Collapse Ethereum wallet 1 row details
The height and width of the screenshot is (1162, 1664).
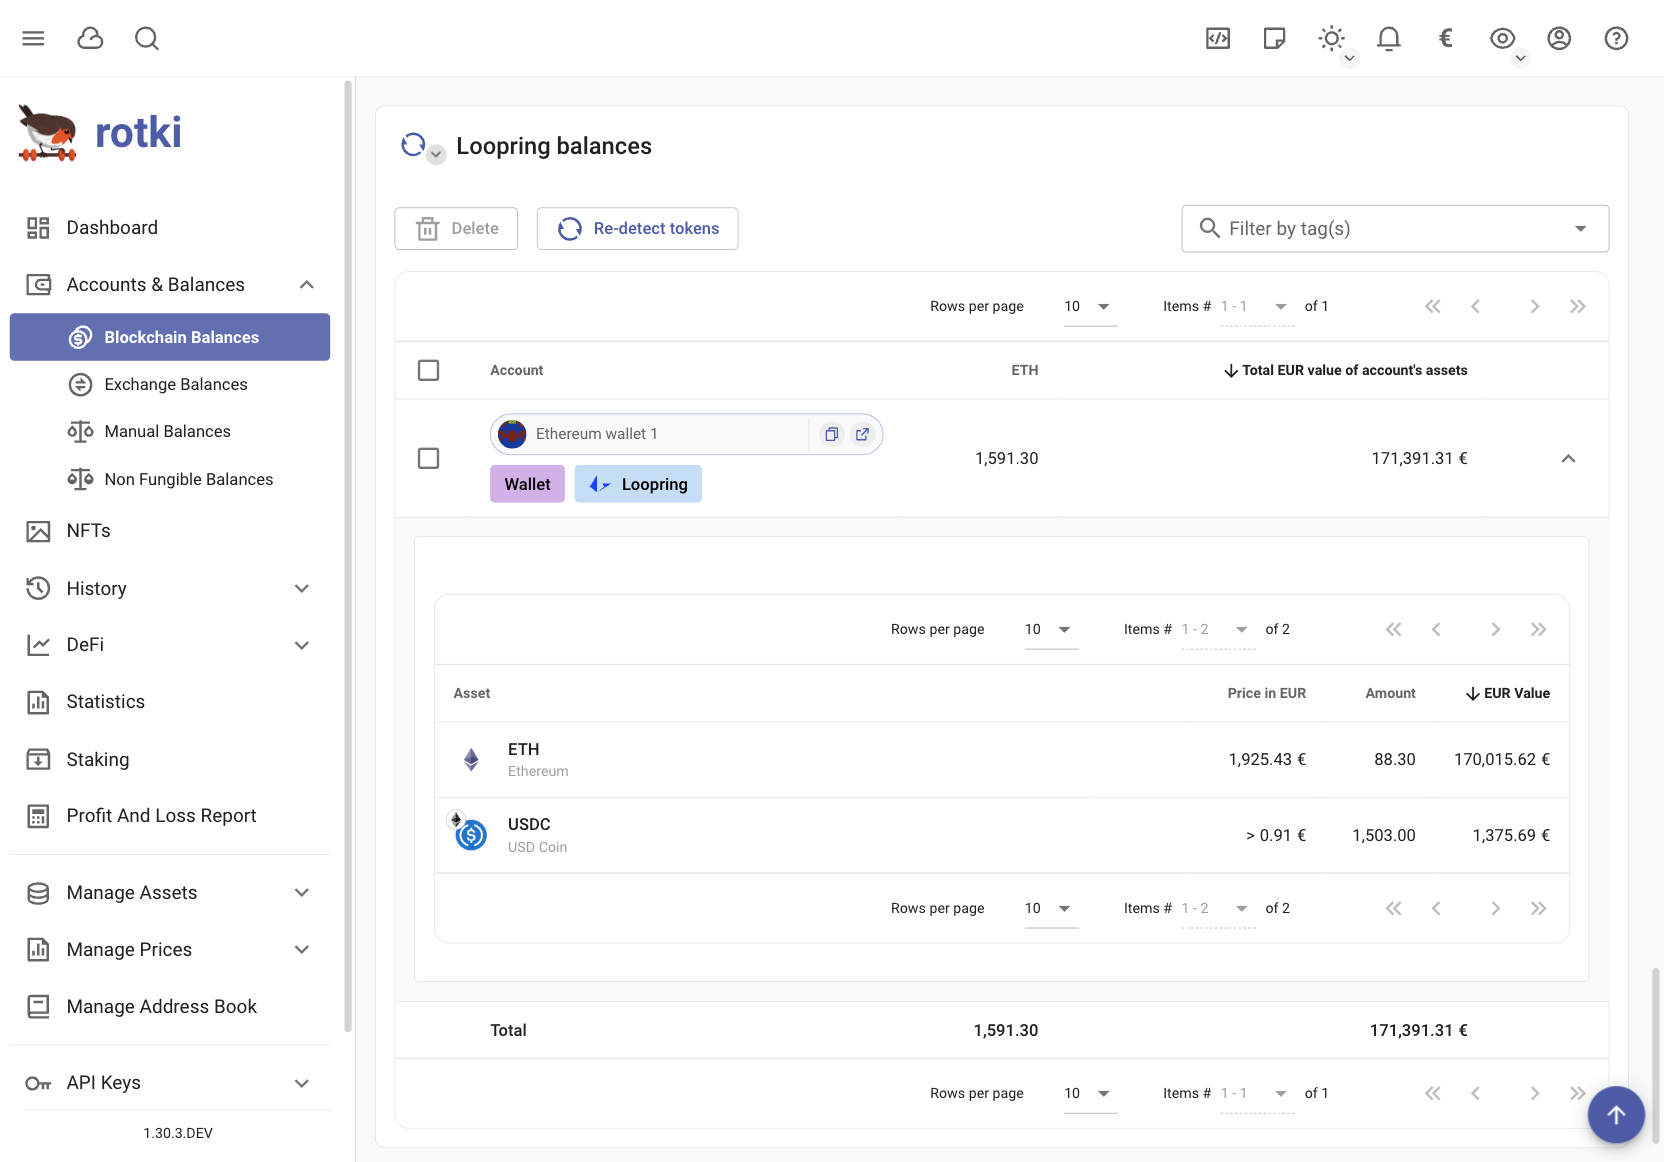(1568, 458)
